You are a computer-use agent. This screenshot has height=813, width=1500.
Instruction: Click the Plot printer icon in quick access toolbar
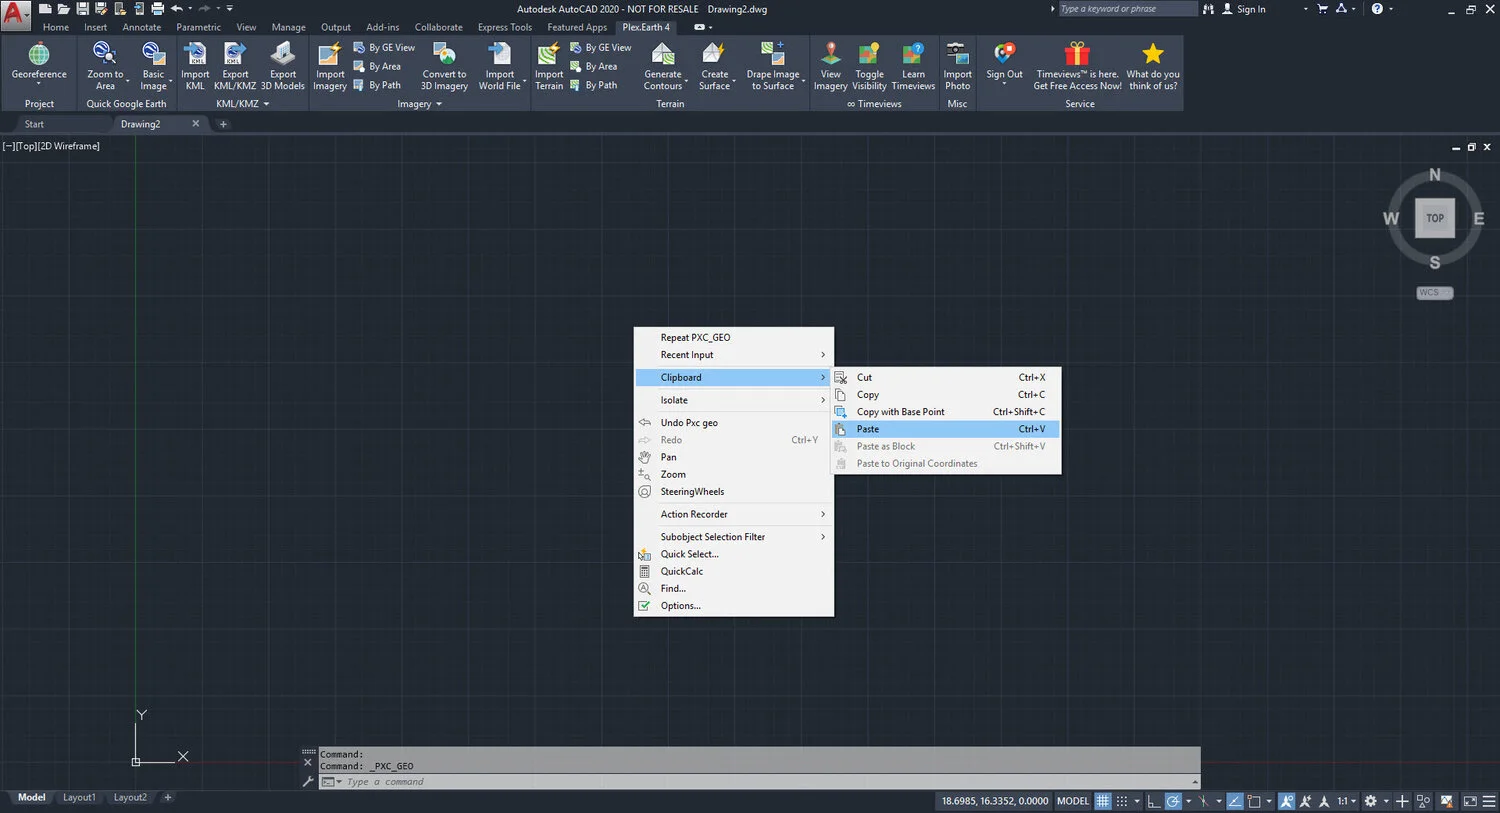pos(157,9)
